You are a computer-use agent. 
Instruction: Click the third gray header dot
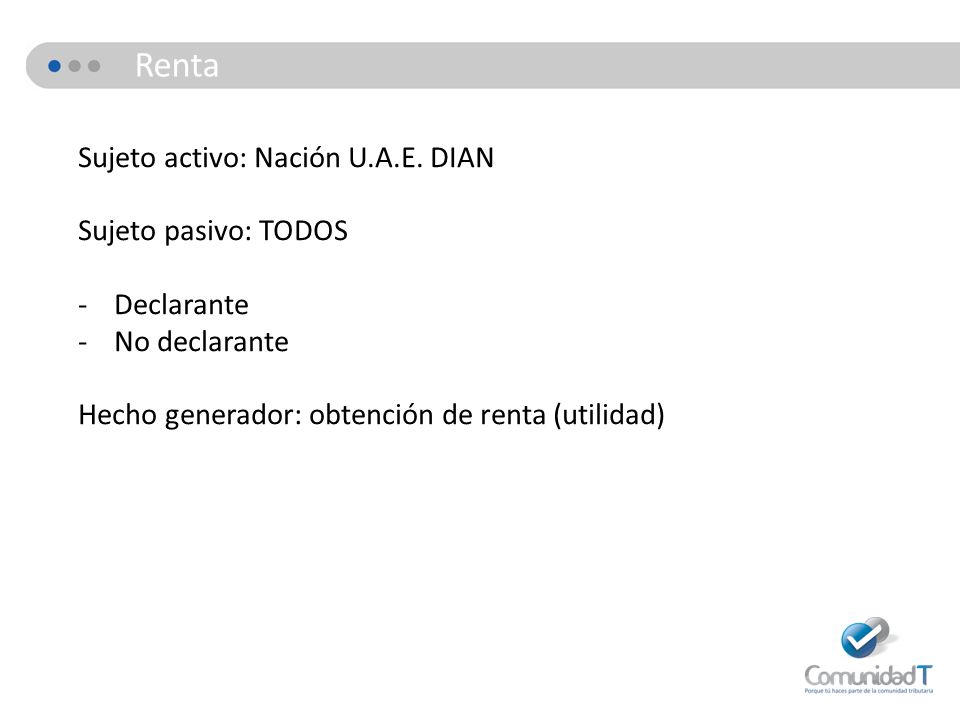(x=94, y=66)
